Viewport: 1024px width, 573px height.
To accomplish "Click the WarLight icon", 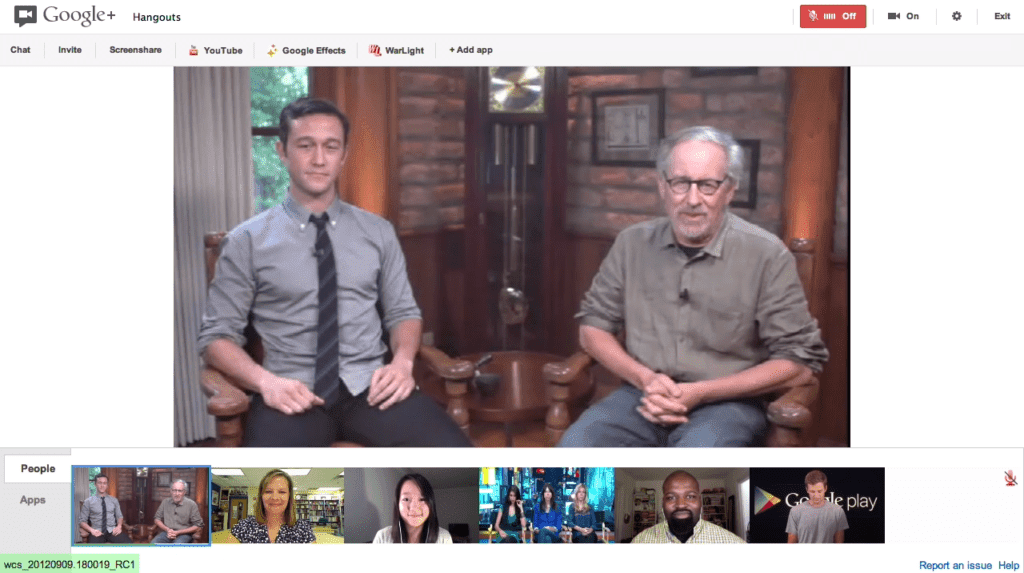I will (x=375, y=50).
